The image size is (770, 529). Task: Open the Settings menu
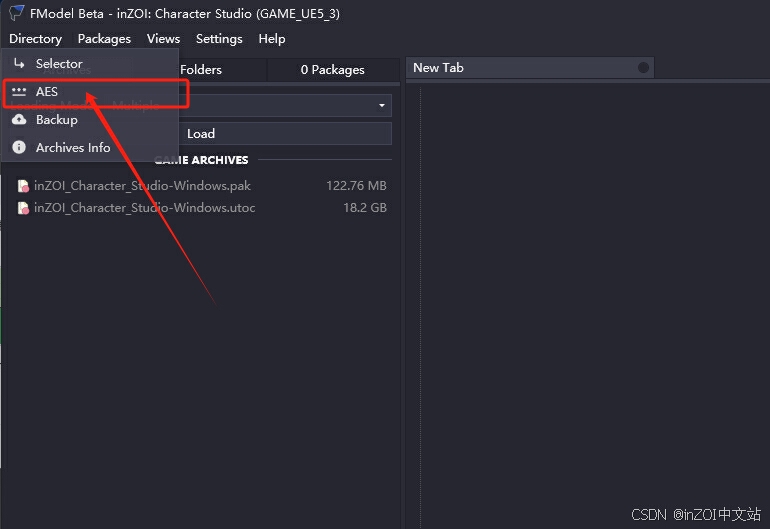click(x=219, y=39)
